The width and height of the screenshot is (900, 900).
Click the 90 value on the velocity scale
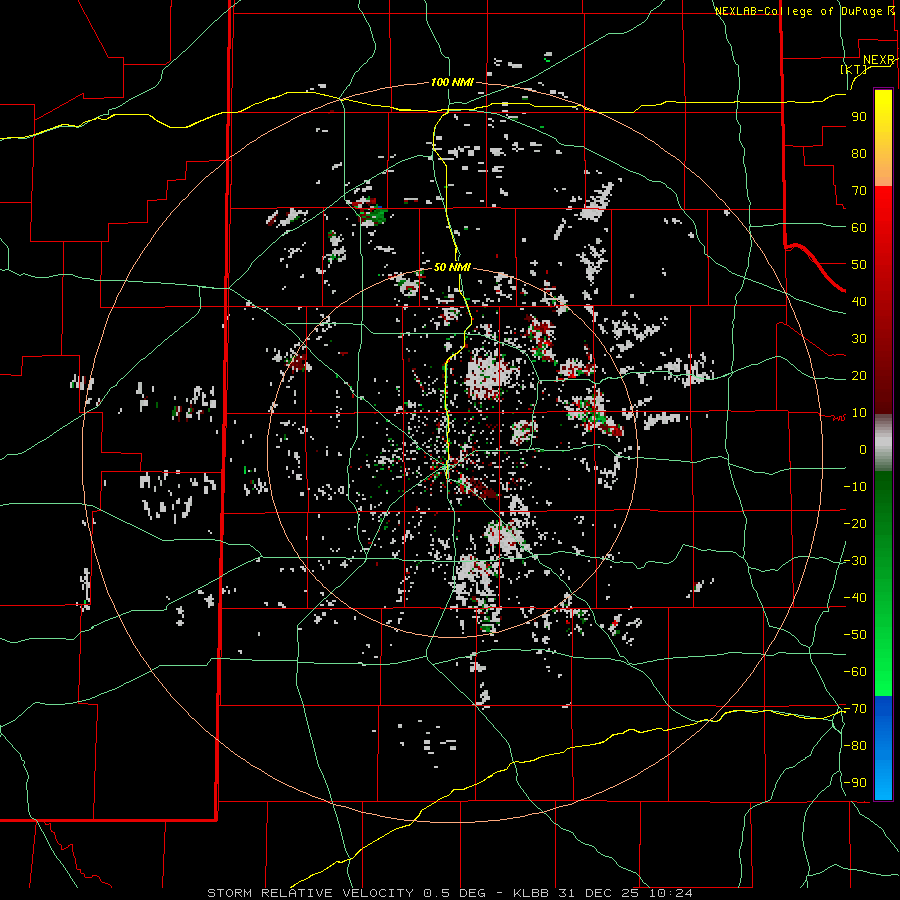click(x=859, y=117)
